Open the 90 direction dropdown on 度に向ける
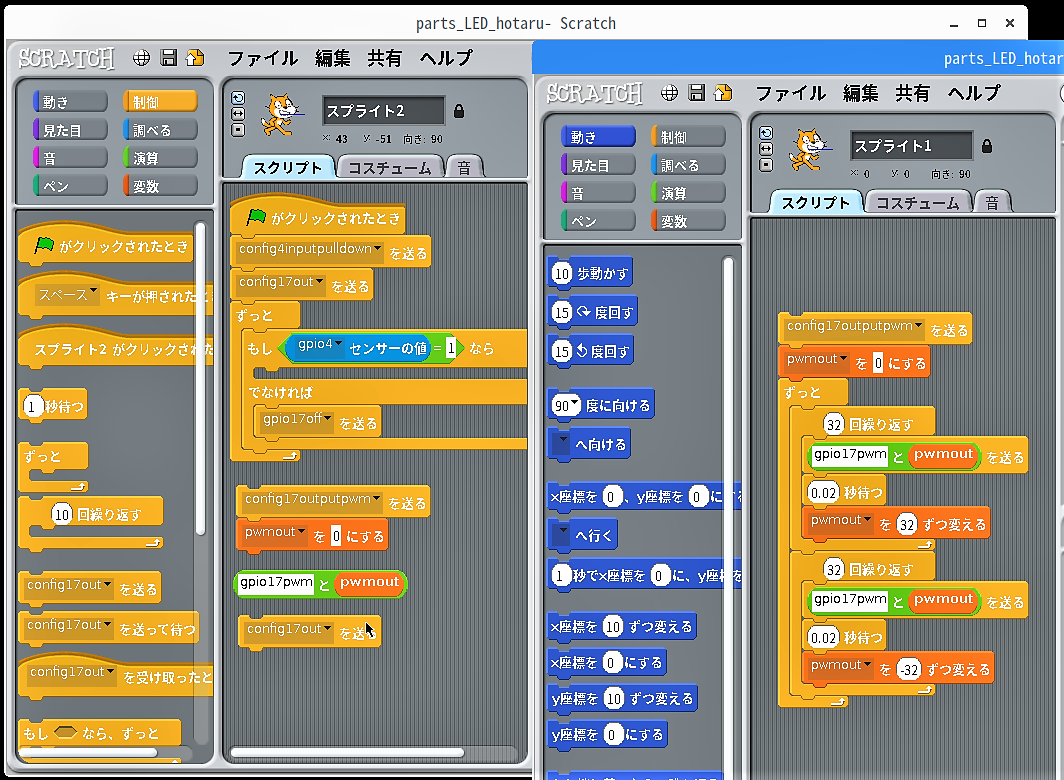Viewport: 1064px width, 780px height. [575, 404]
